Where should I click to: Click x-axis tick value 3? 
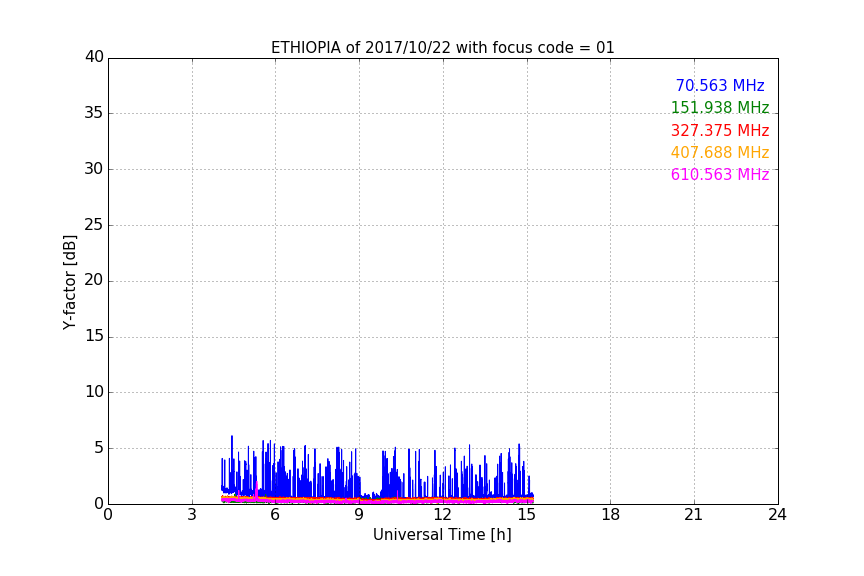point(192,515)
